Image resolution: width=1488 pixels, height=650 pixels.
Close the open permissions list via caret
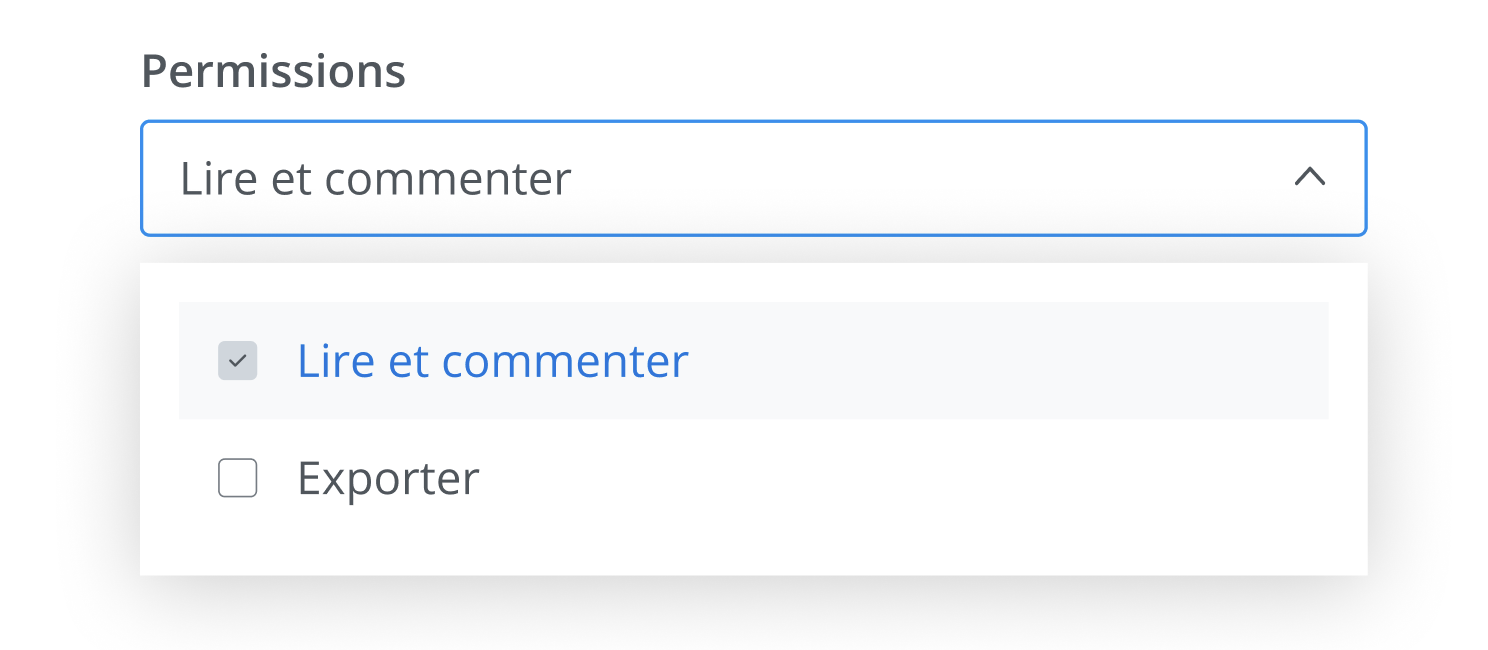click(1310, 178)
